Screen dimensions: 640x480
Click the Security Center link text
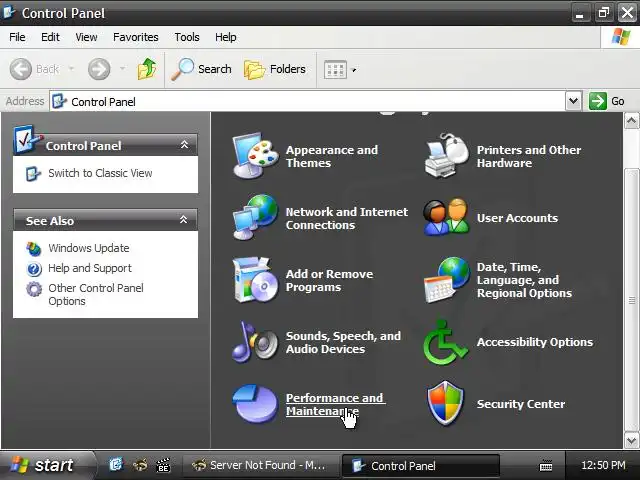tap(521, 404)
